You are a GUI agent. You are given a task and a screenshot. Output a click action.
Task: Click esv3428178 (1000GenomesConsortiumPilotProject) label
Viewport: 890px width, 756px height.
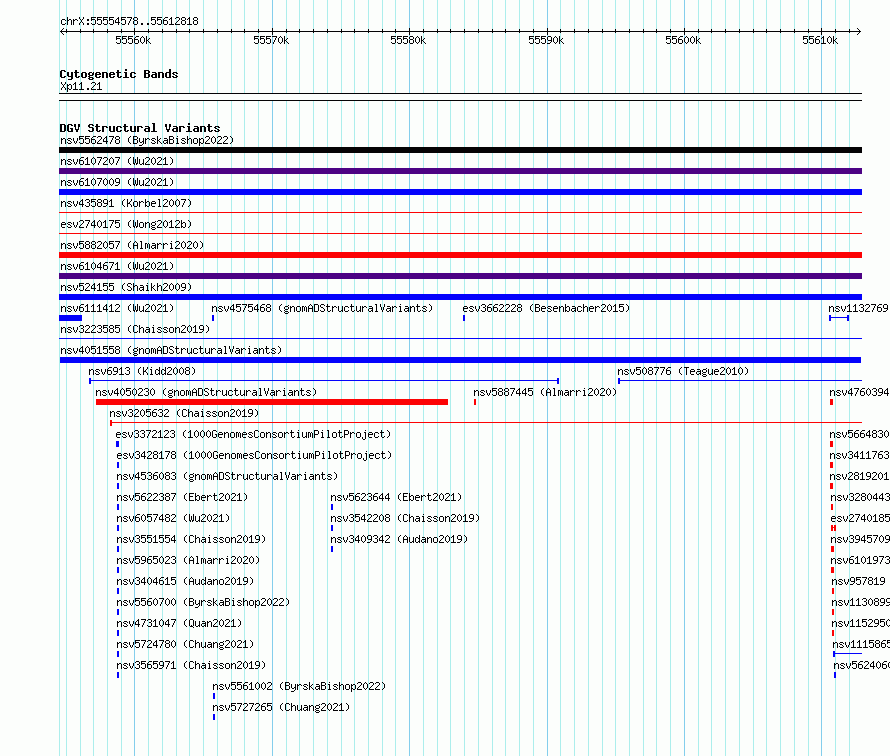(x=254, y=455)
